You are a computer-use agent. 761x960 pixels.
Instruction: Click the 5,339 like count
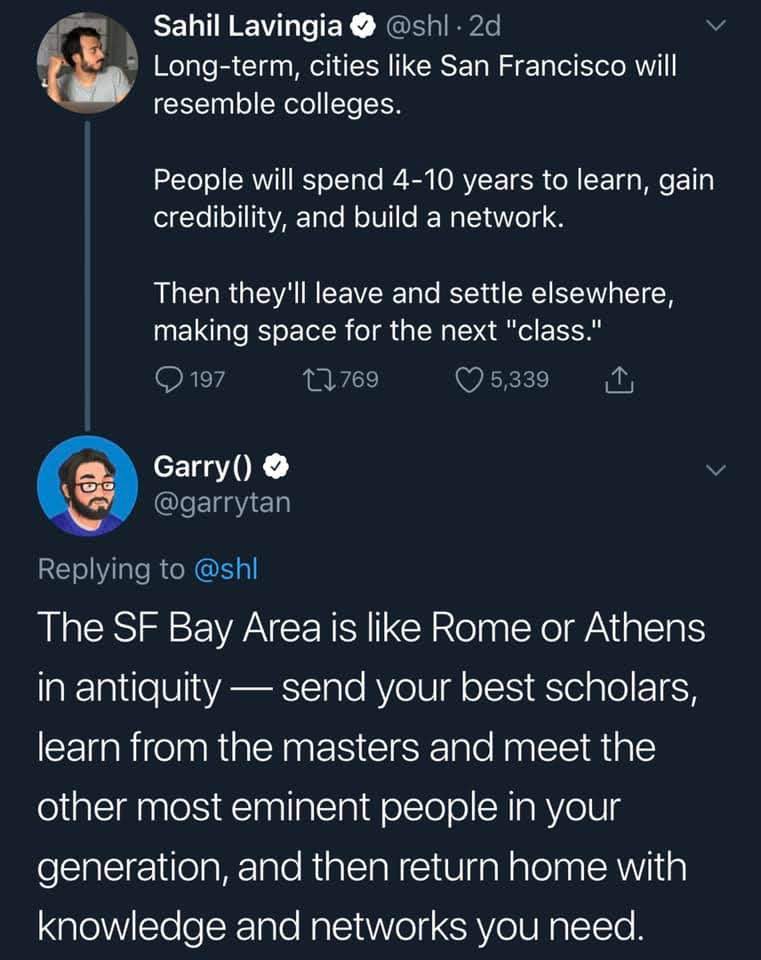click(517, 378)
